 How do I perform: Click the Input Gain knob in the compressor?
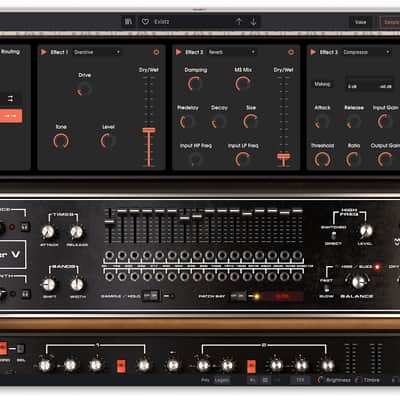coord(385,121)
